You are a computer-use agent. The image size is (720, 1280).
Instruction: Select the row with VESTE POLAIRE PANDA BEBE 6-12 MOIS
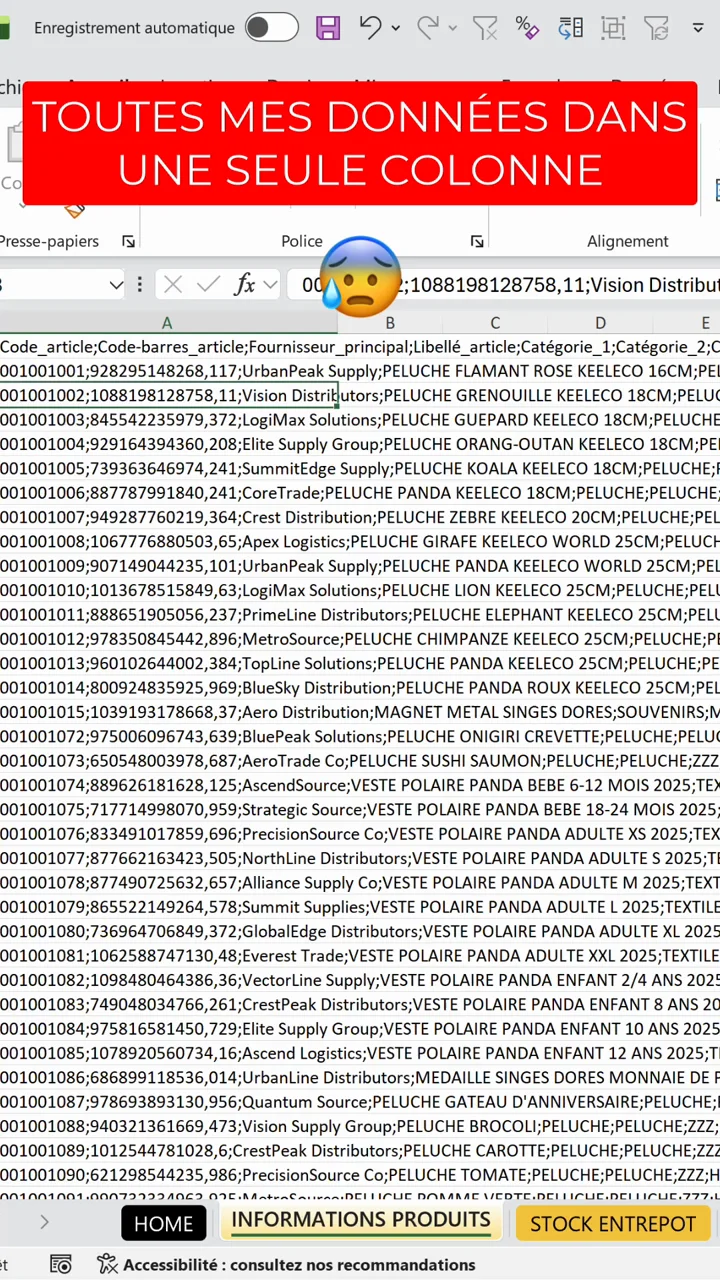[x=360, y=785]
